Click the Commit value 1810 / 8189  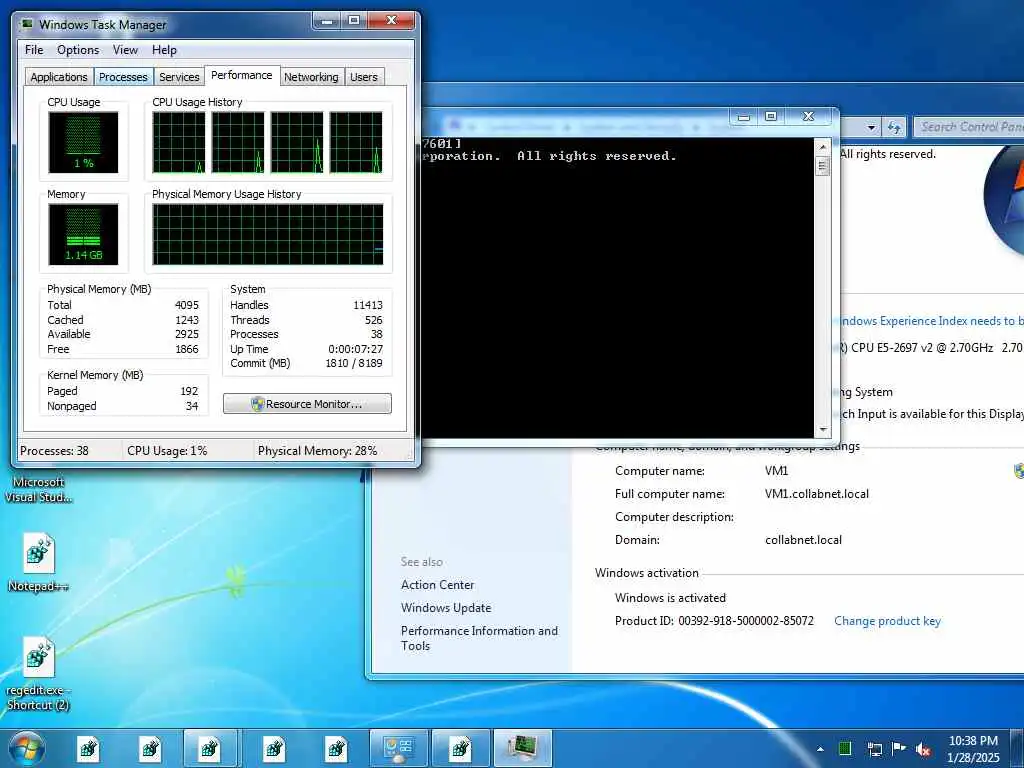[354, 363]
